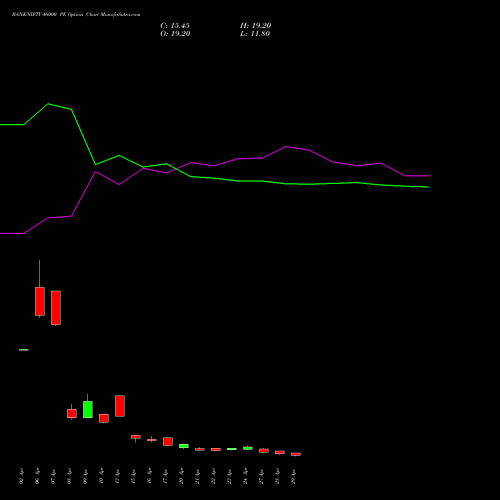Click the 07 Apr date label
Viewport: 500px width, 500px height.
pyautogui.click(x=53, y=477)
